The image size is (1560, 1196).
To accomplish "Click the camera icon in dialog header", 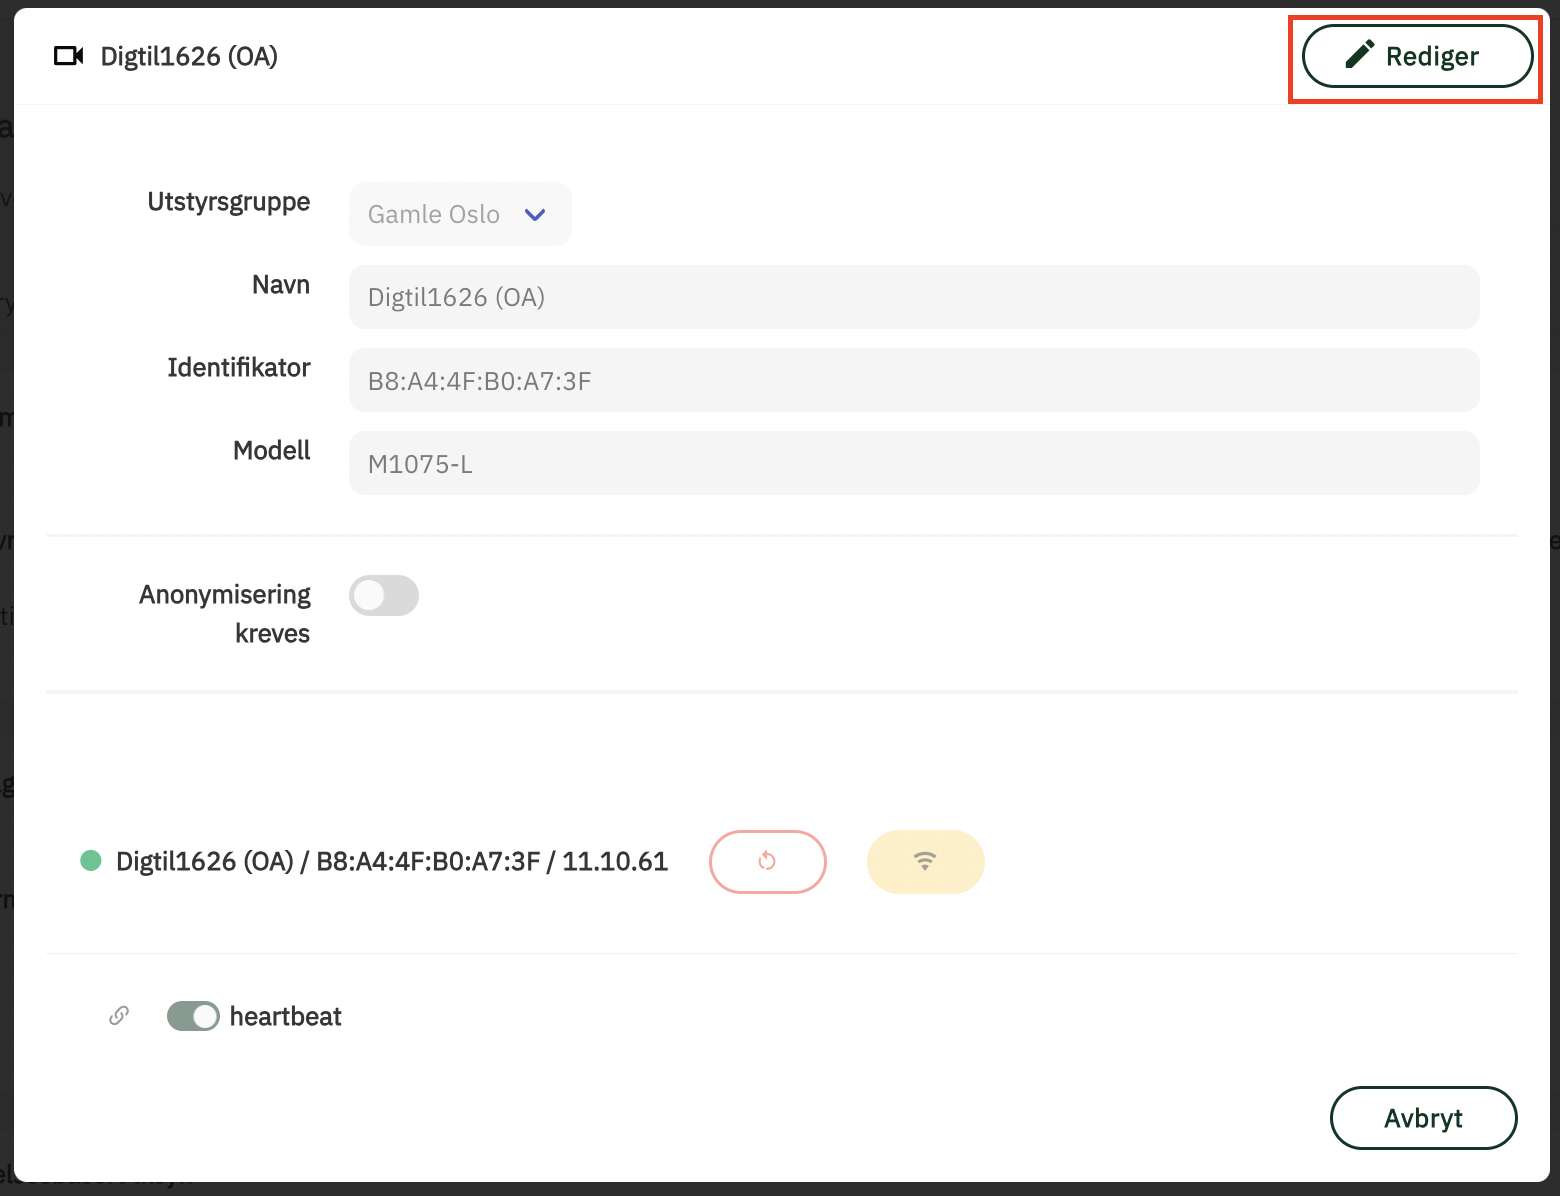I will (69, 56).
